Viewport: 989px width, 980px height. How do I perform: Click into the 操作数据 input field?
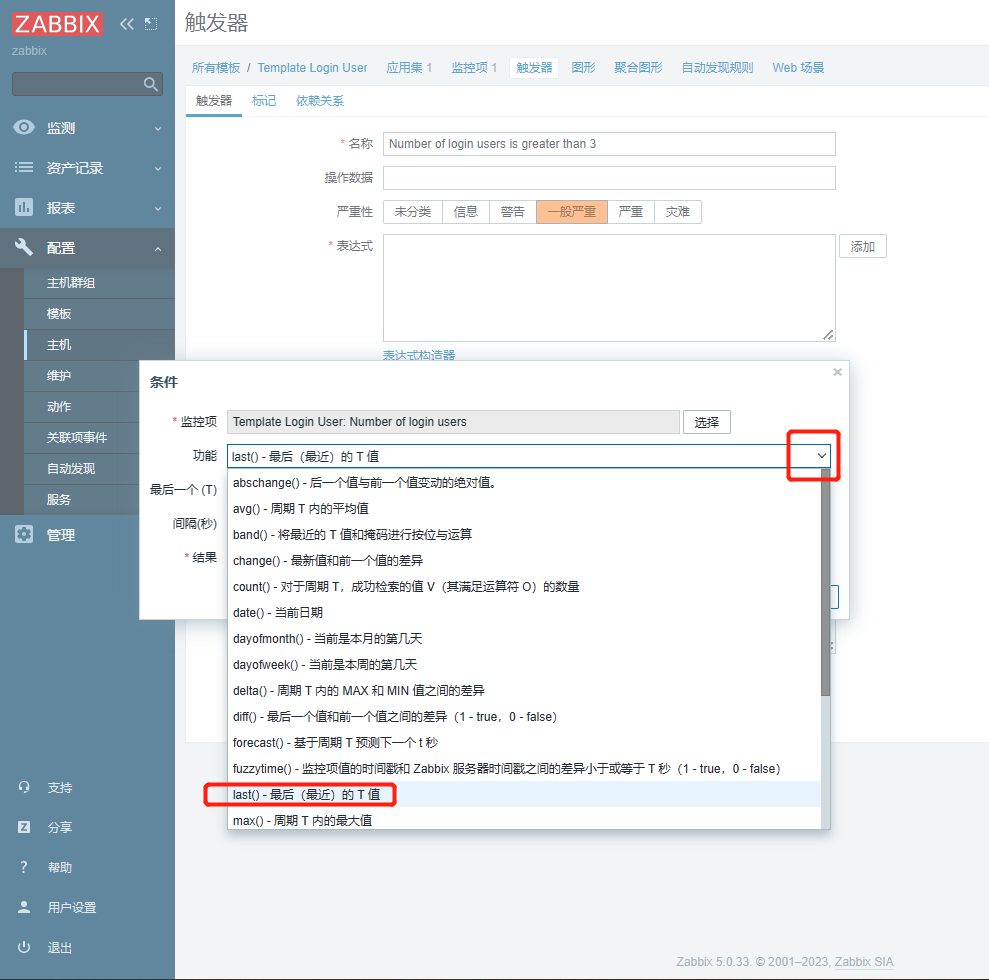[609, 178]
